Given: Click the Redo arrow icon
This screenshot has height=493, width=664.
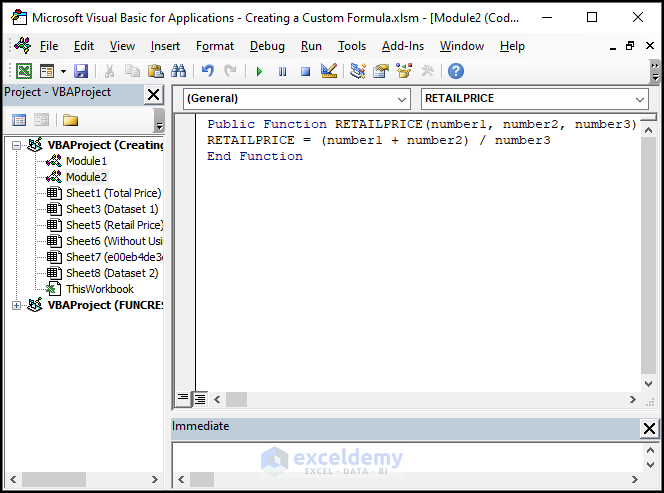Looking at the screenshot, I should pyautogui.click(x=230, y=71).
